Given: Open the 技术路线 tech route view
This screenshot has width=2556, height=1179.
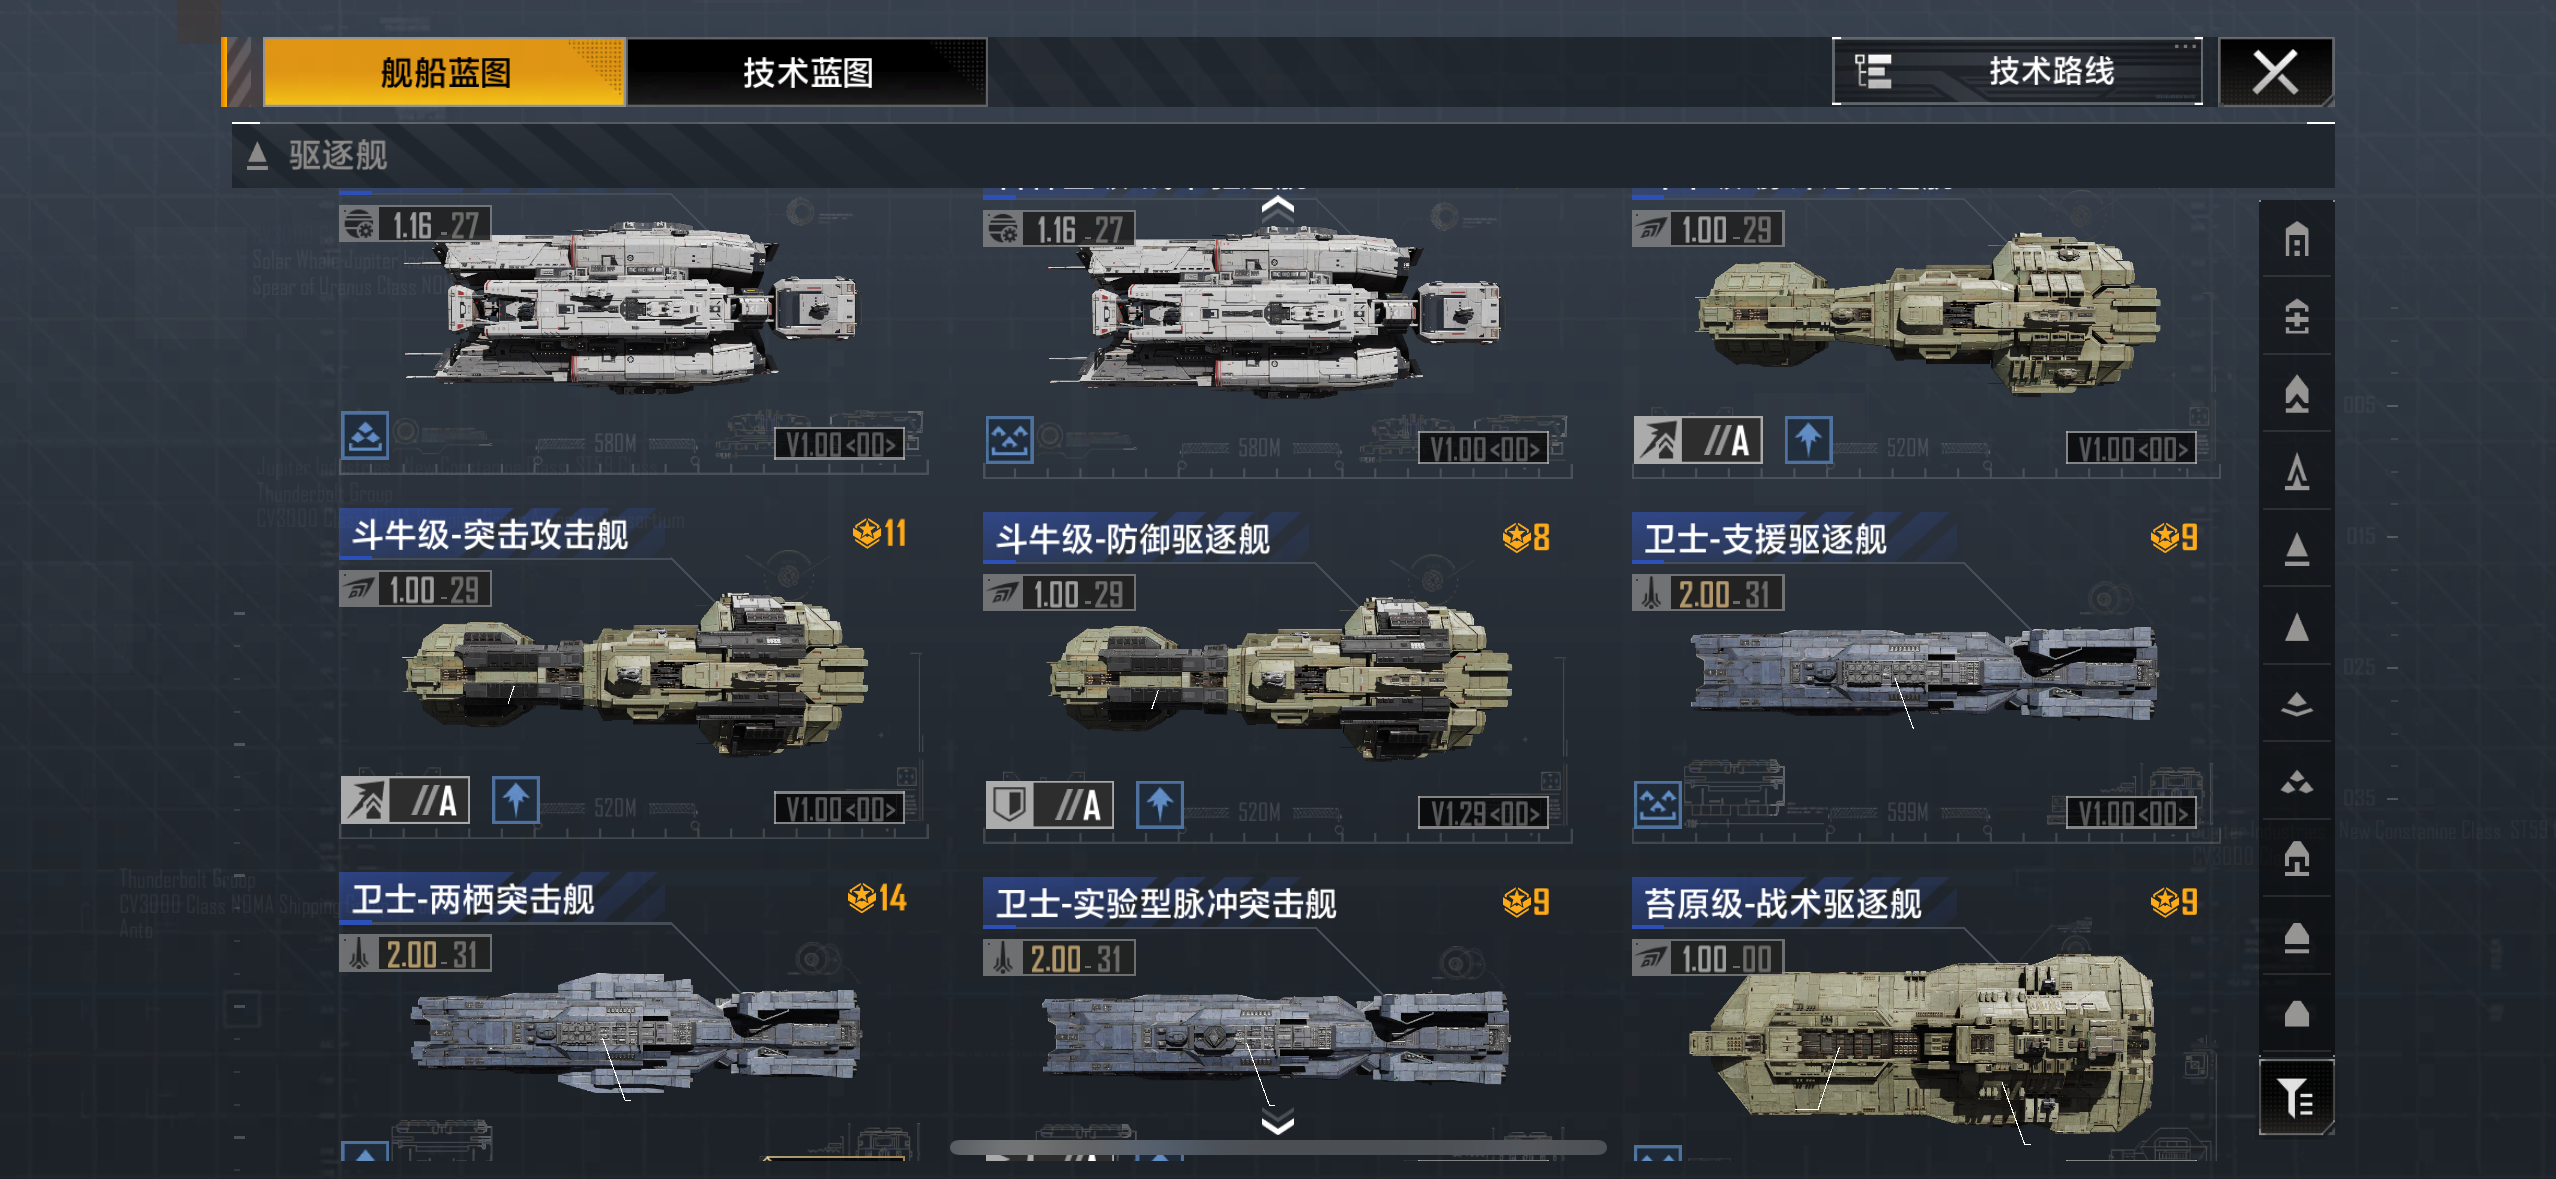Looking at the screenshot, I should tap(2017, 71).
